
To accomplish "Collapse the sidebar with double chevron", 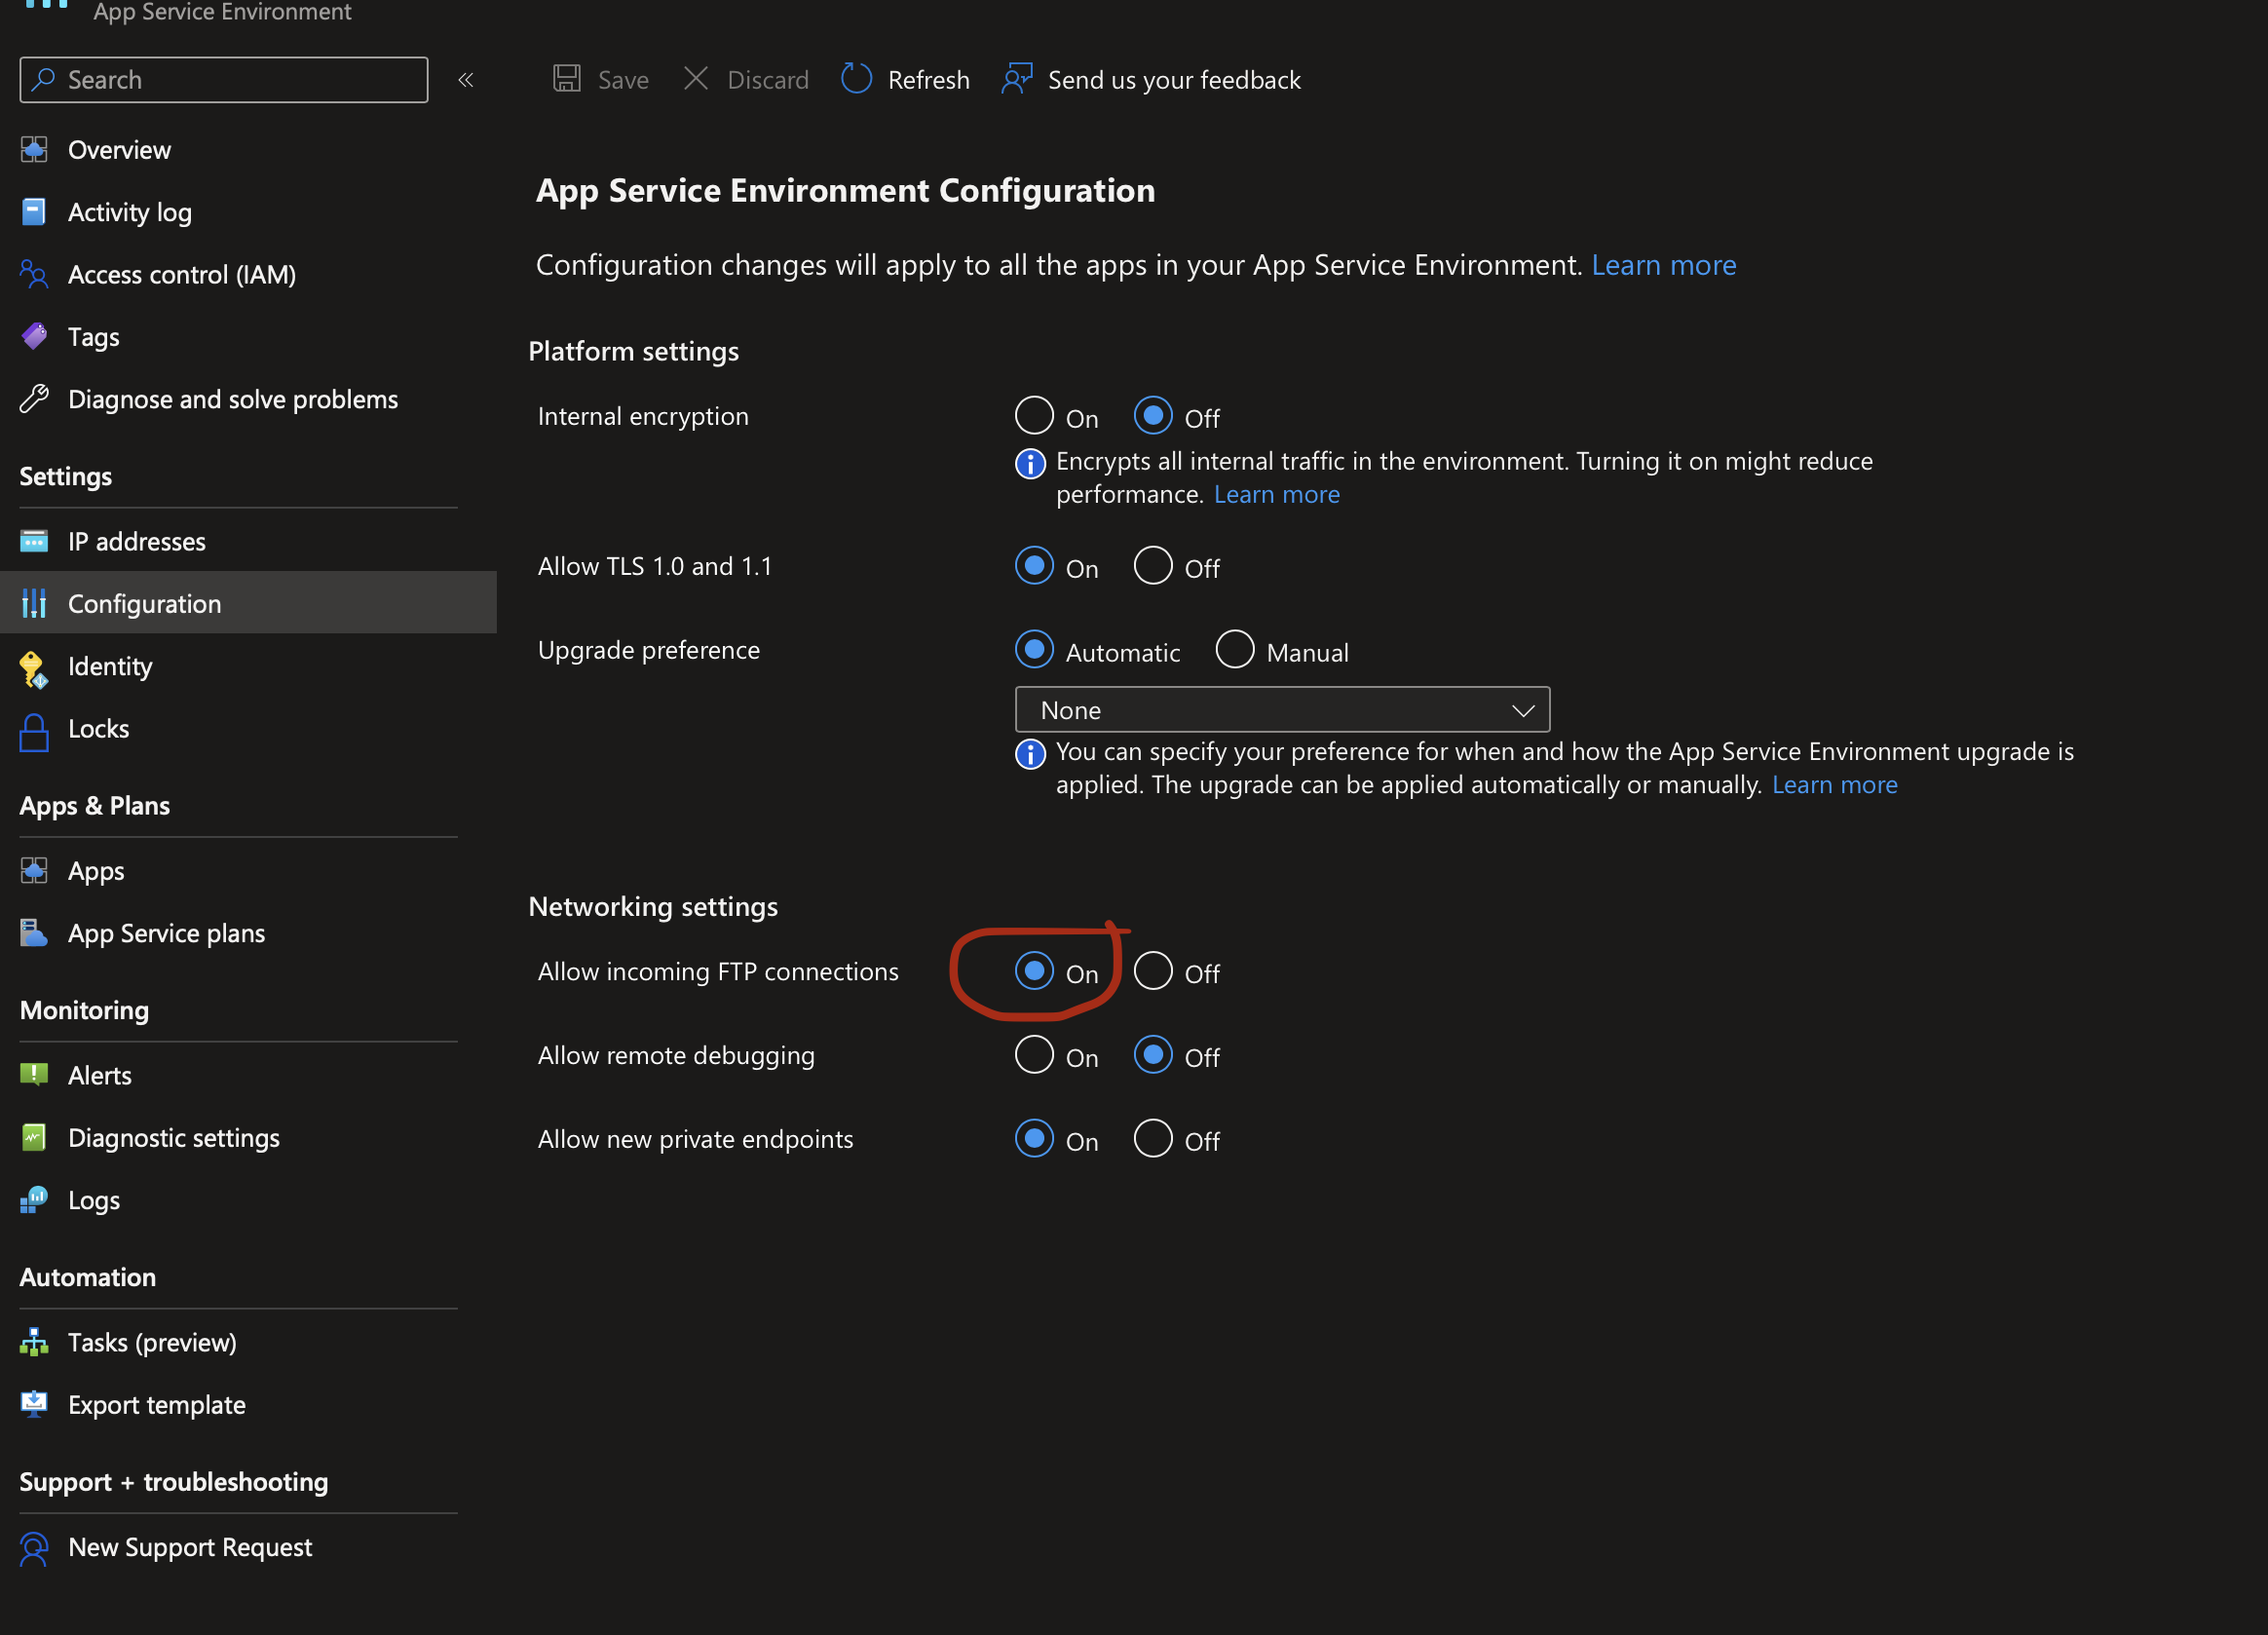I will [466, 79].
